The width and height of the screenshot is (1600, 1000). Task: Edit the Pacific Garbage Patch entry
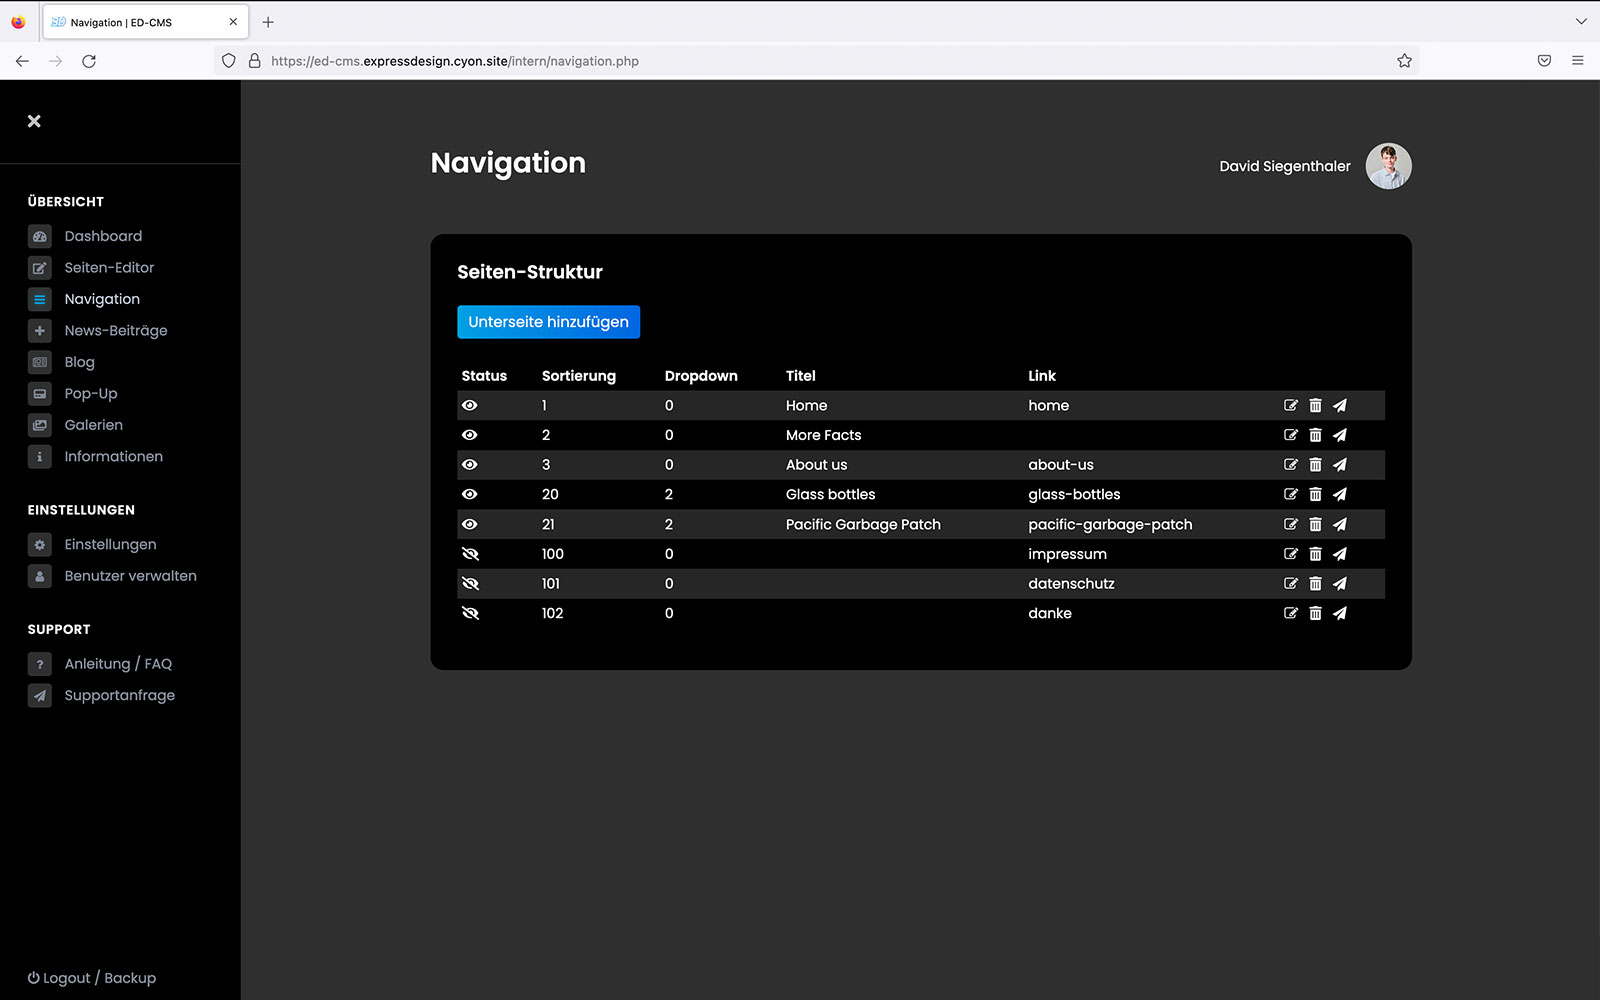click(x=1290, y=524)
